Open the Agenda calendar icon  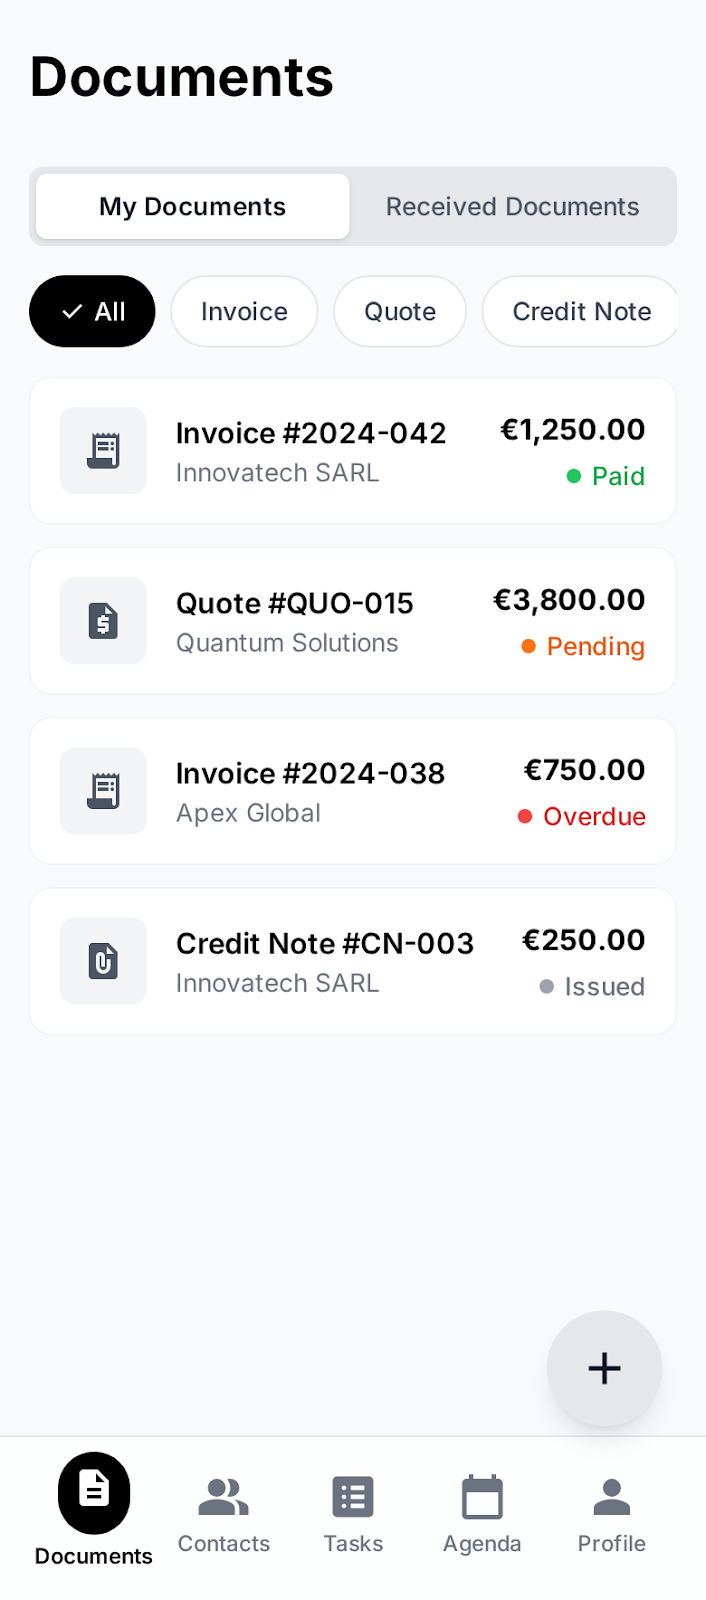click(482, 1496)
